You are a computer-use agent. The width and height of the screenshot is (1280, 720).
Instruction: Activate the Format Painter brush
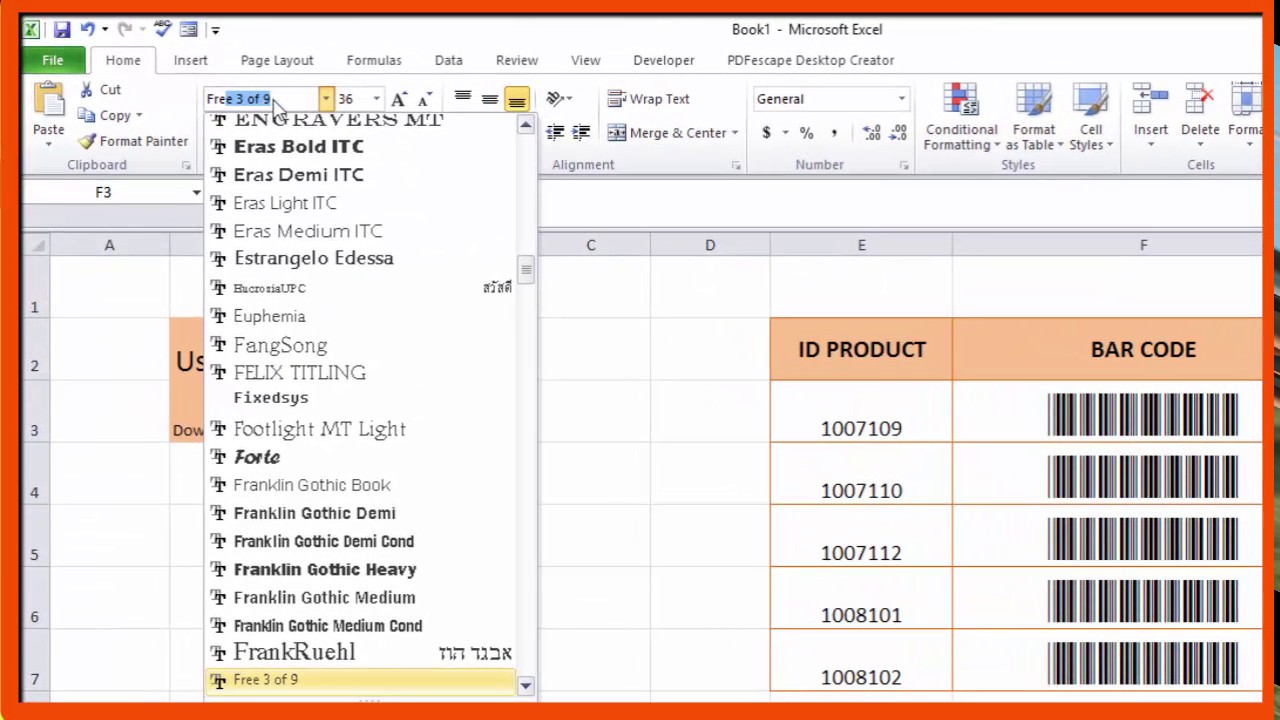coord(133,141)
